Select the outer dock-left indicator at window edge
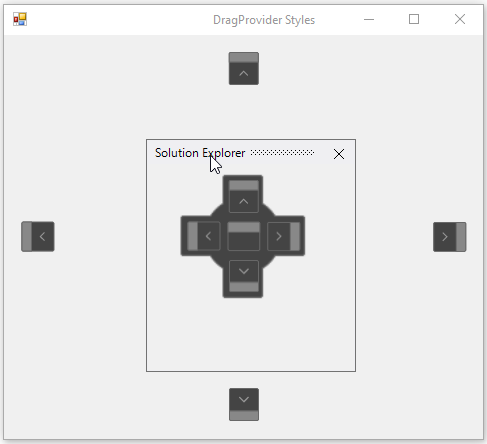Viewport: 487px width, 444px height. (x=38, y=236)
